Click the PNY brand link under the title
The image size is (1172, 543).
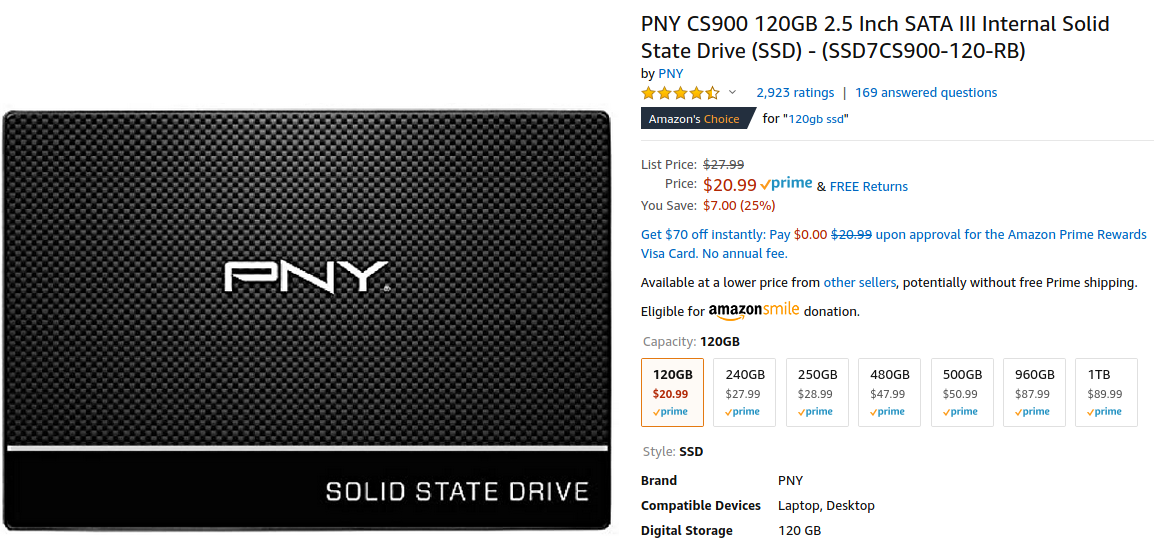670,73
